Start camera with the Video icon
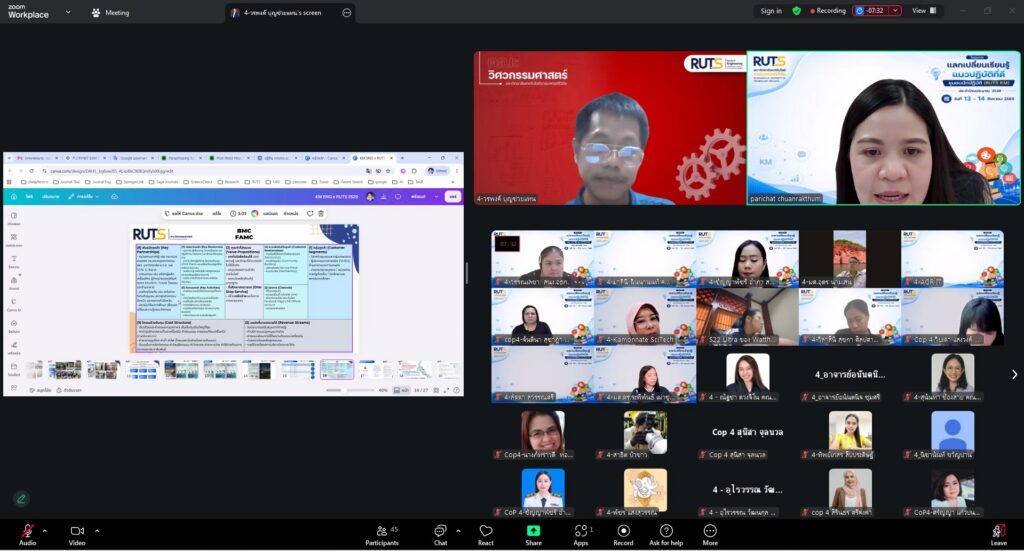The image size is (1024, 551). pos(77,531)
